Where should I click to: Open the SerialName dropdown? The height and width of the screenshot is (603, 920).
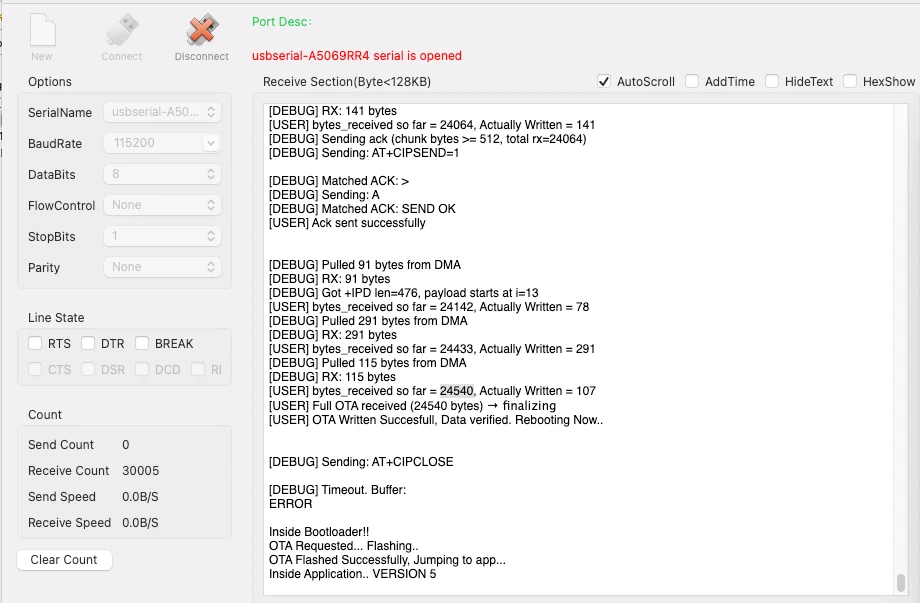161,113
